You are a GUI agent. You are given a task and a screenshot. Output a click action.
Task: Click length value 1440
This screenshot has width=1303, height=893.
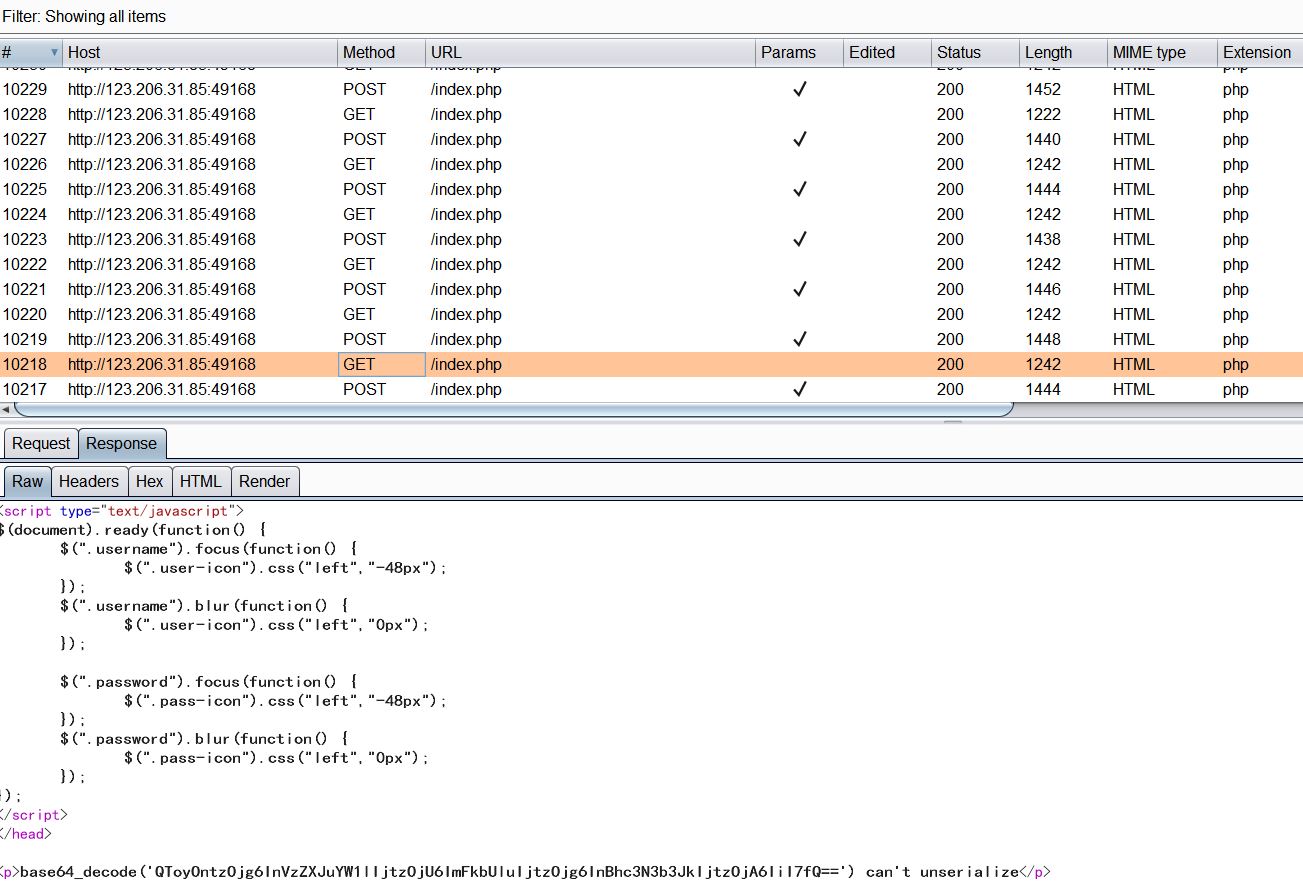click(1043, 139)
